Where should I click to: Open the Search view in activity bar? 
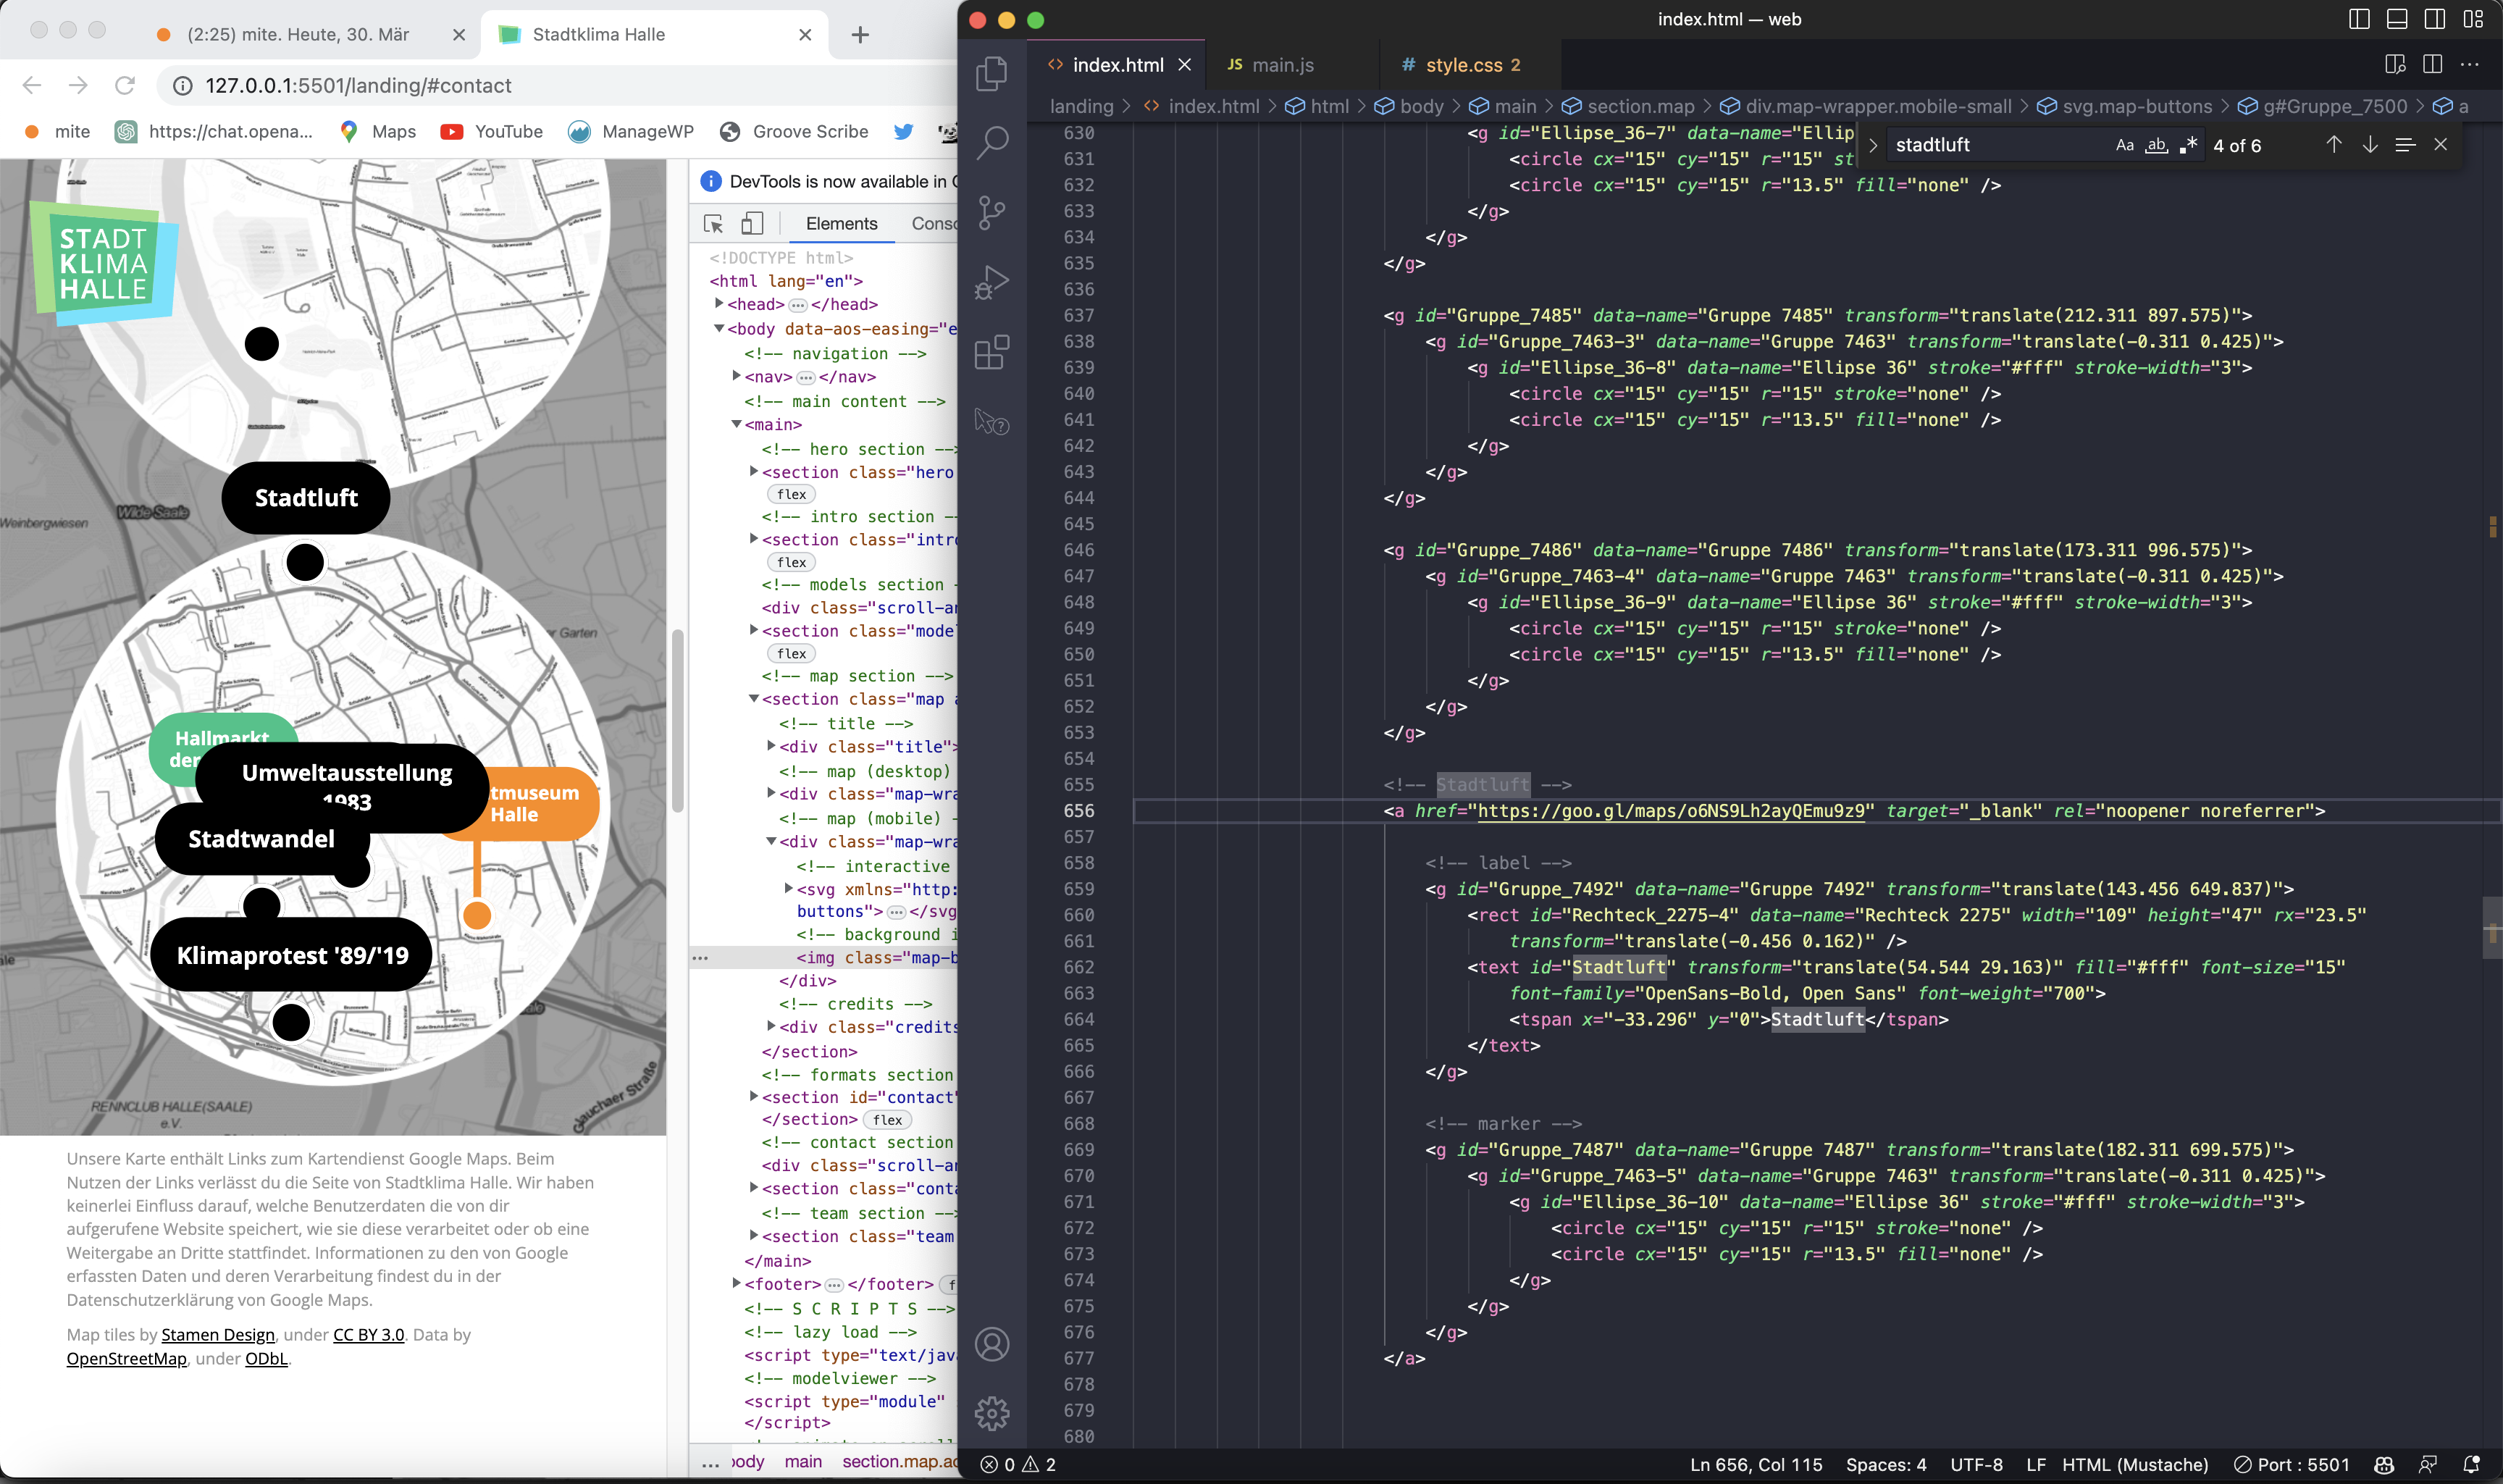pyautogui.click(x=991, y=143)
